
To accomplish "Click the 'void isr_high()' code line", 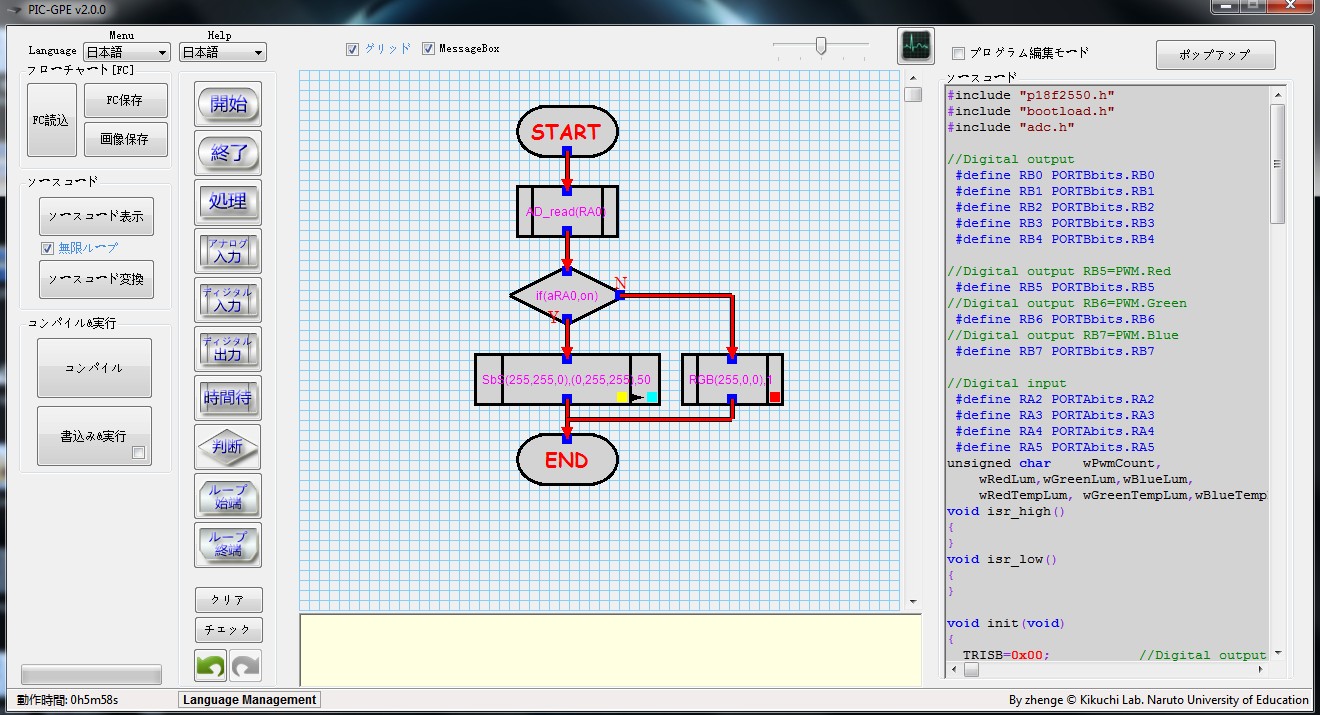I will (1006, 511).
